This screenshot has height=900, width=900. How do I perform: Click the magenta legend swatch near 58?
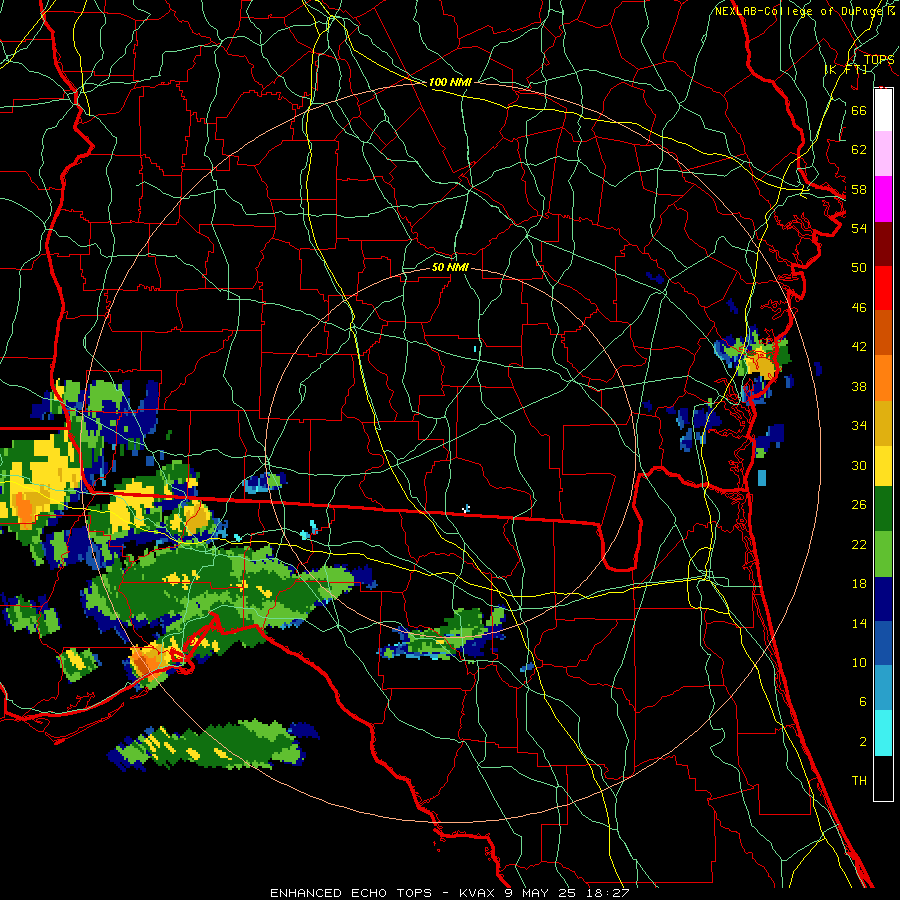(x=883, y=199)
